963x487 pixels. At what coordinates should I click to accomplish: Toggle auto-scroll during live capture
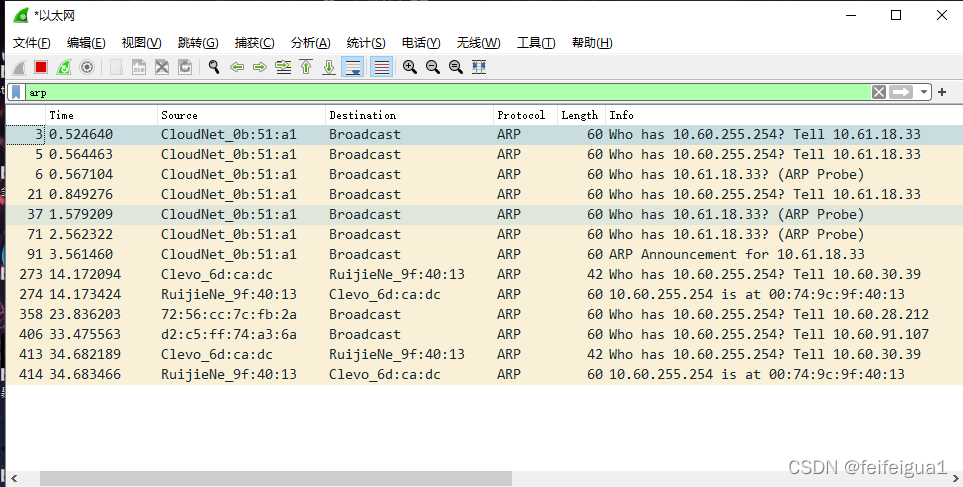(x=353, y=67)
